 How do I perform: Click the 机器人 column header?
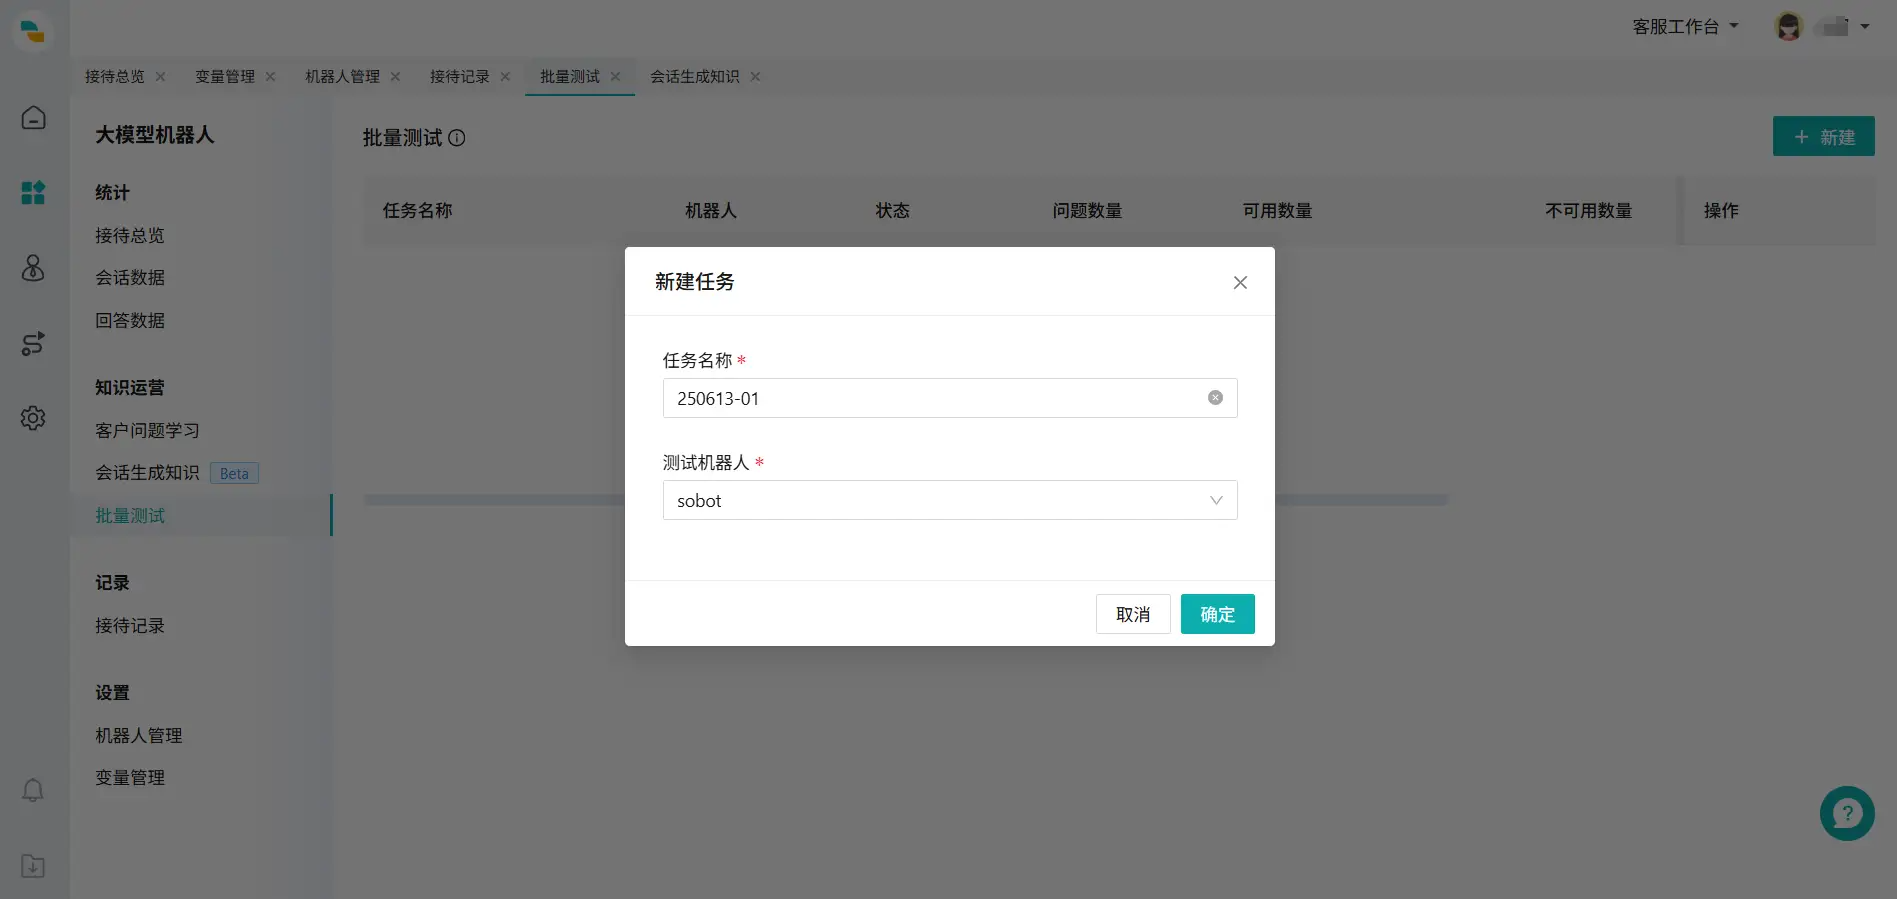click(x=711, y=211)
